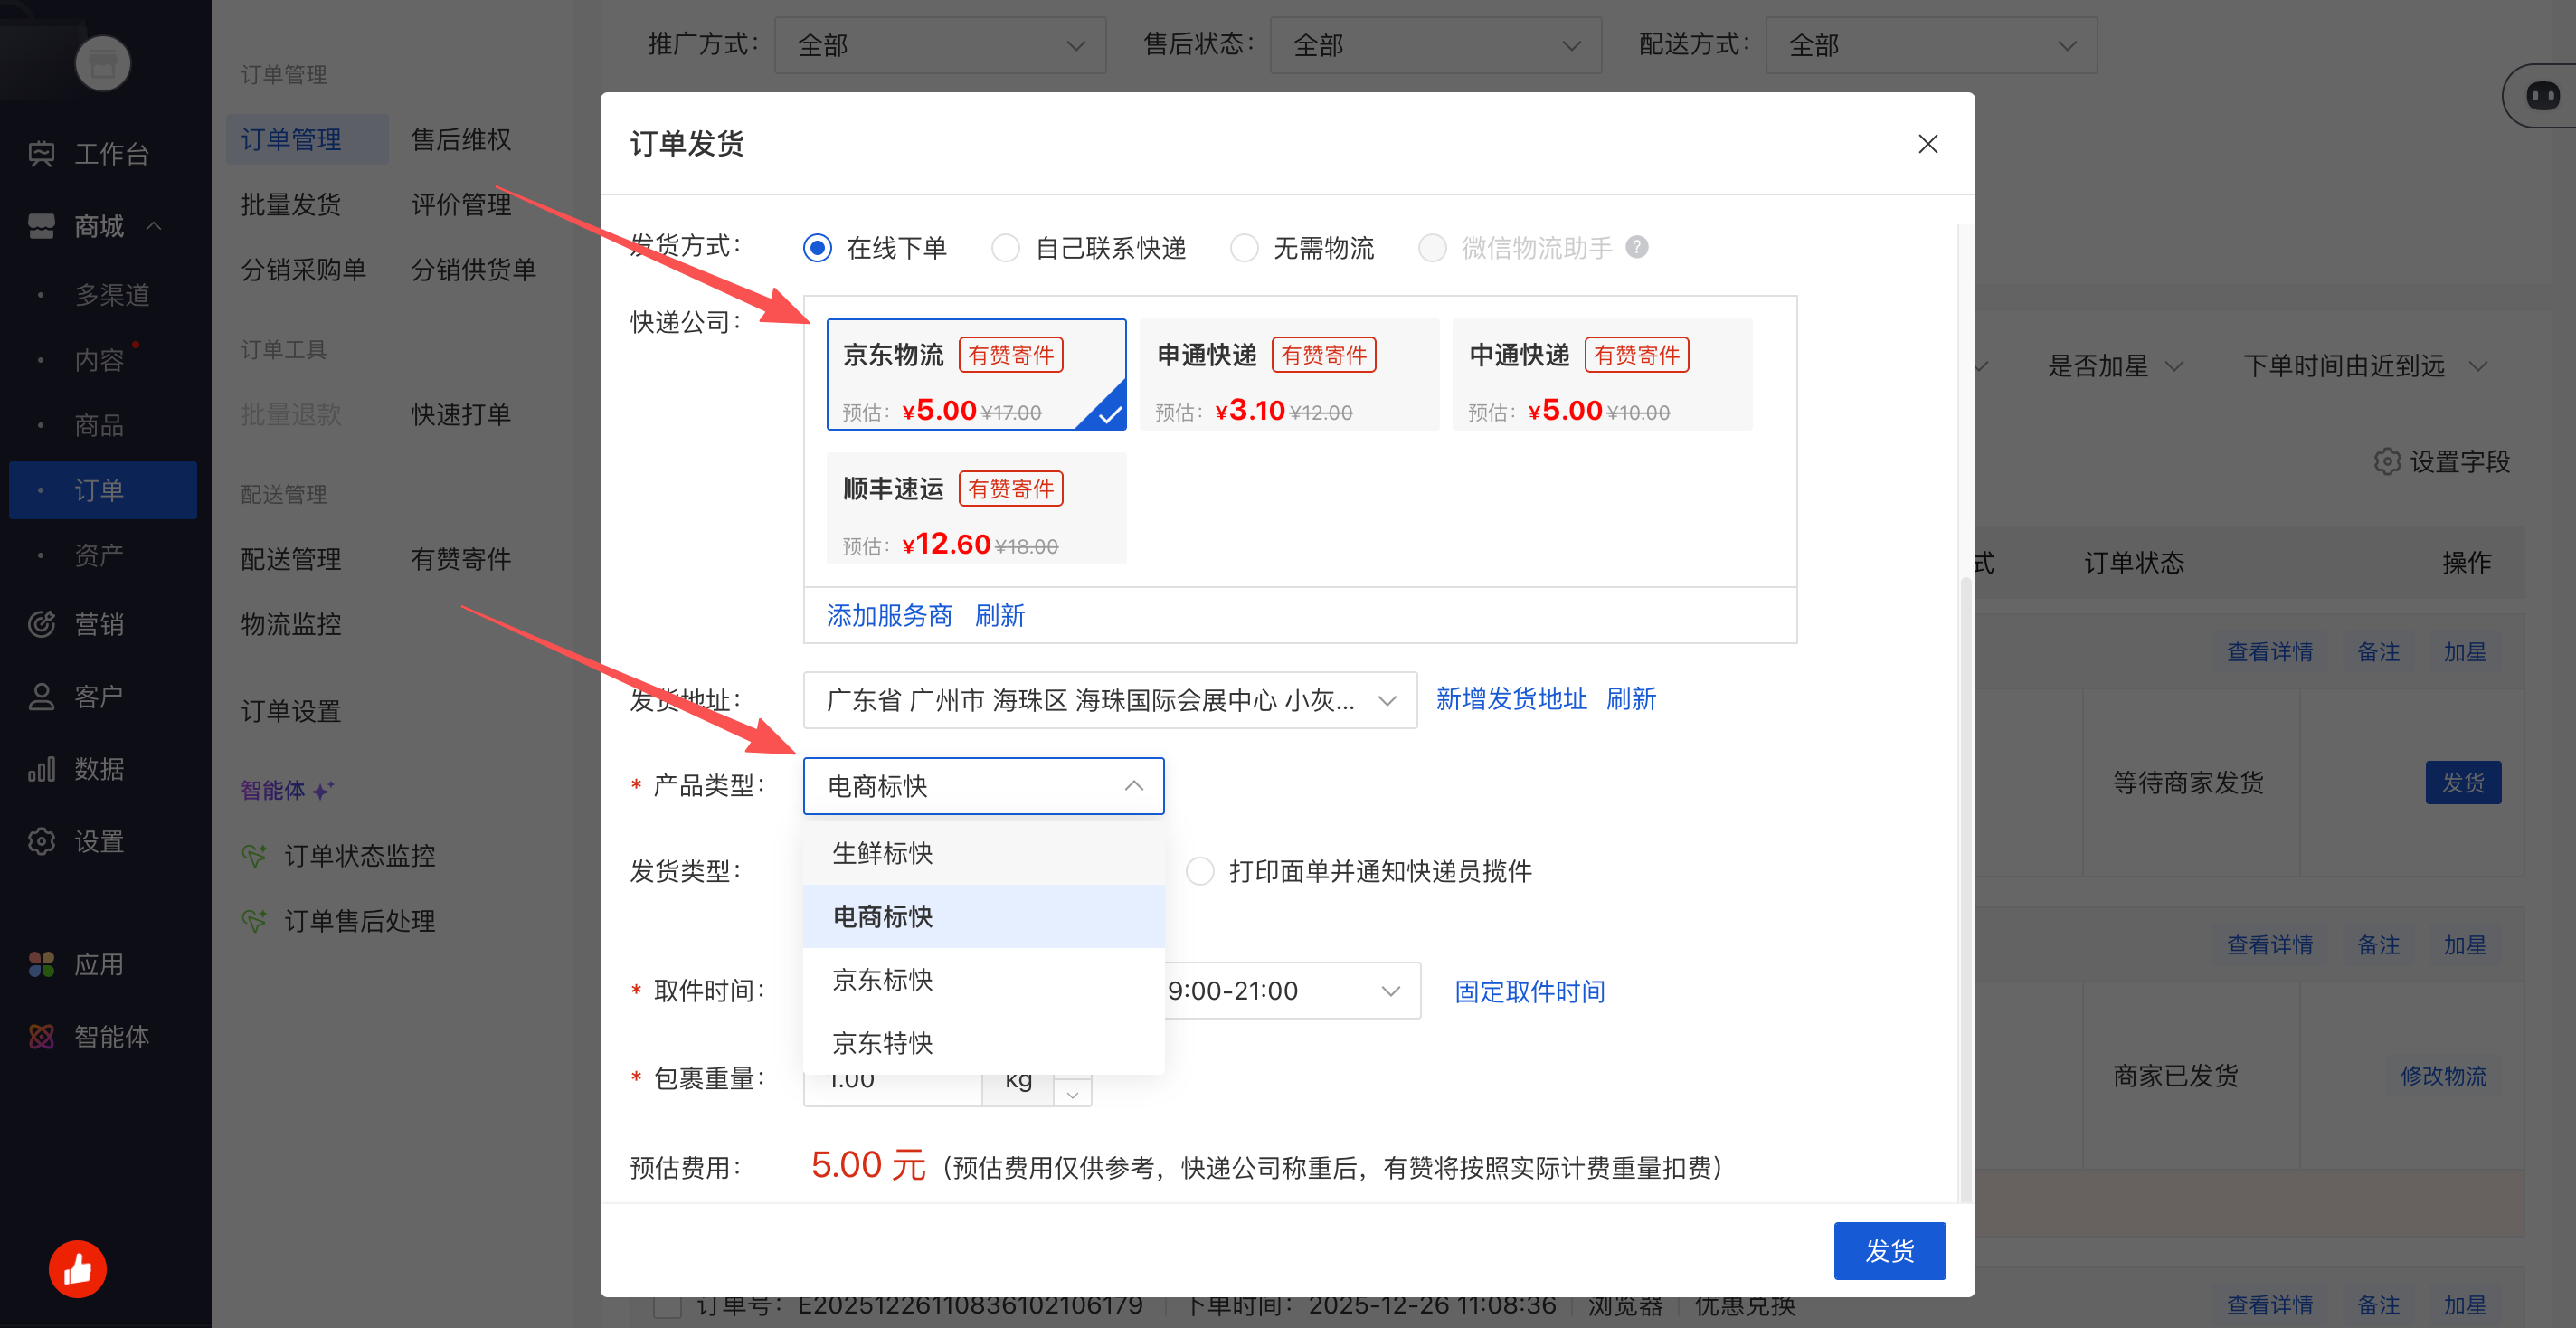Click the 数据 bar-chart icon in the sidebar
The height and width of the screenshot is (1328, 2576).
pyautogui.click(x=41, y=769)
